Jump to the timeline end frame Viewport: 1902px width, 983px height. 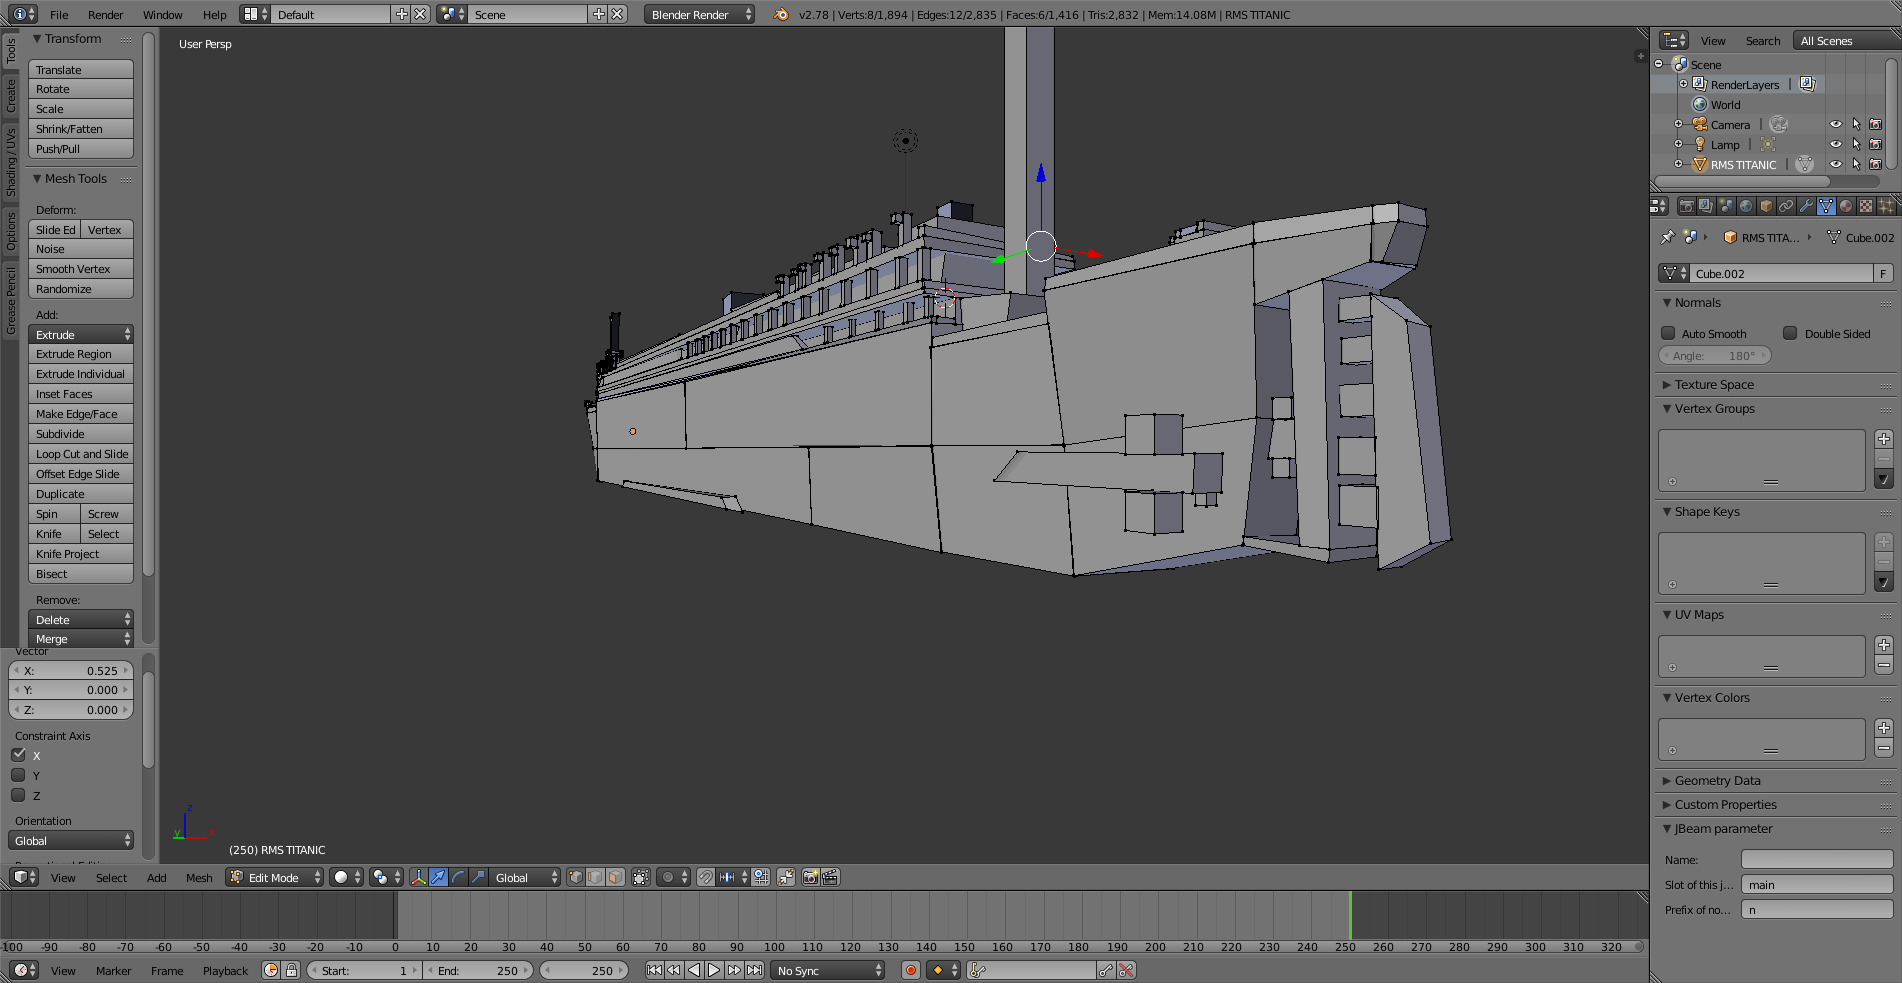tap(755, 970)
